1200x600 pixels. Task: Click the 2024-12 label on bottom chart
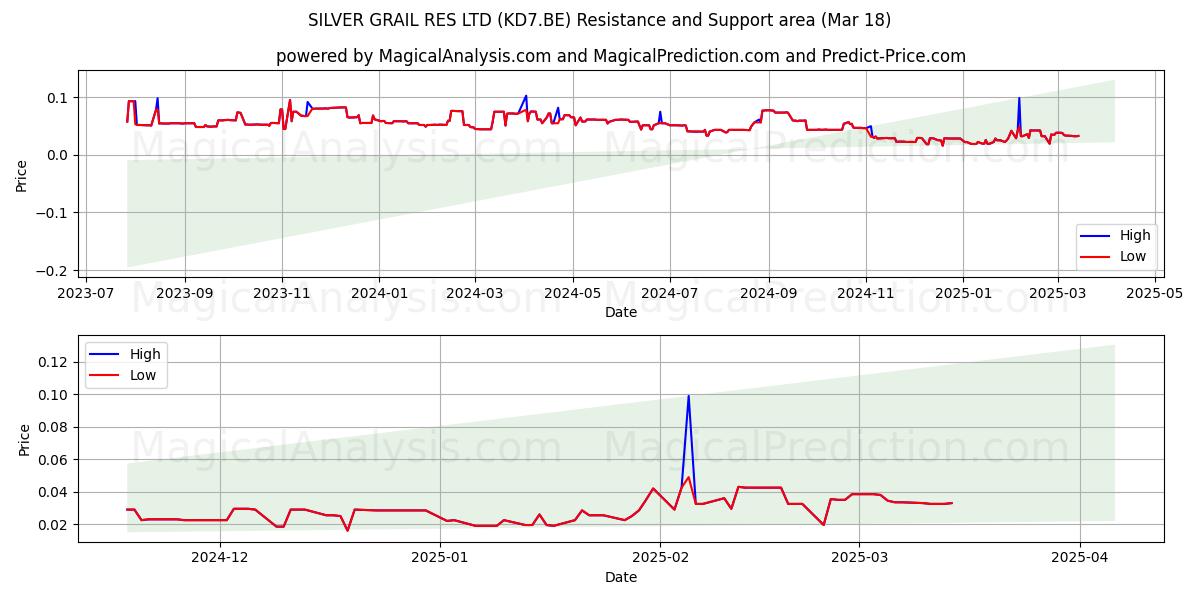point(220,559)
